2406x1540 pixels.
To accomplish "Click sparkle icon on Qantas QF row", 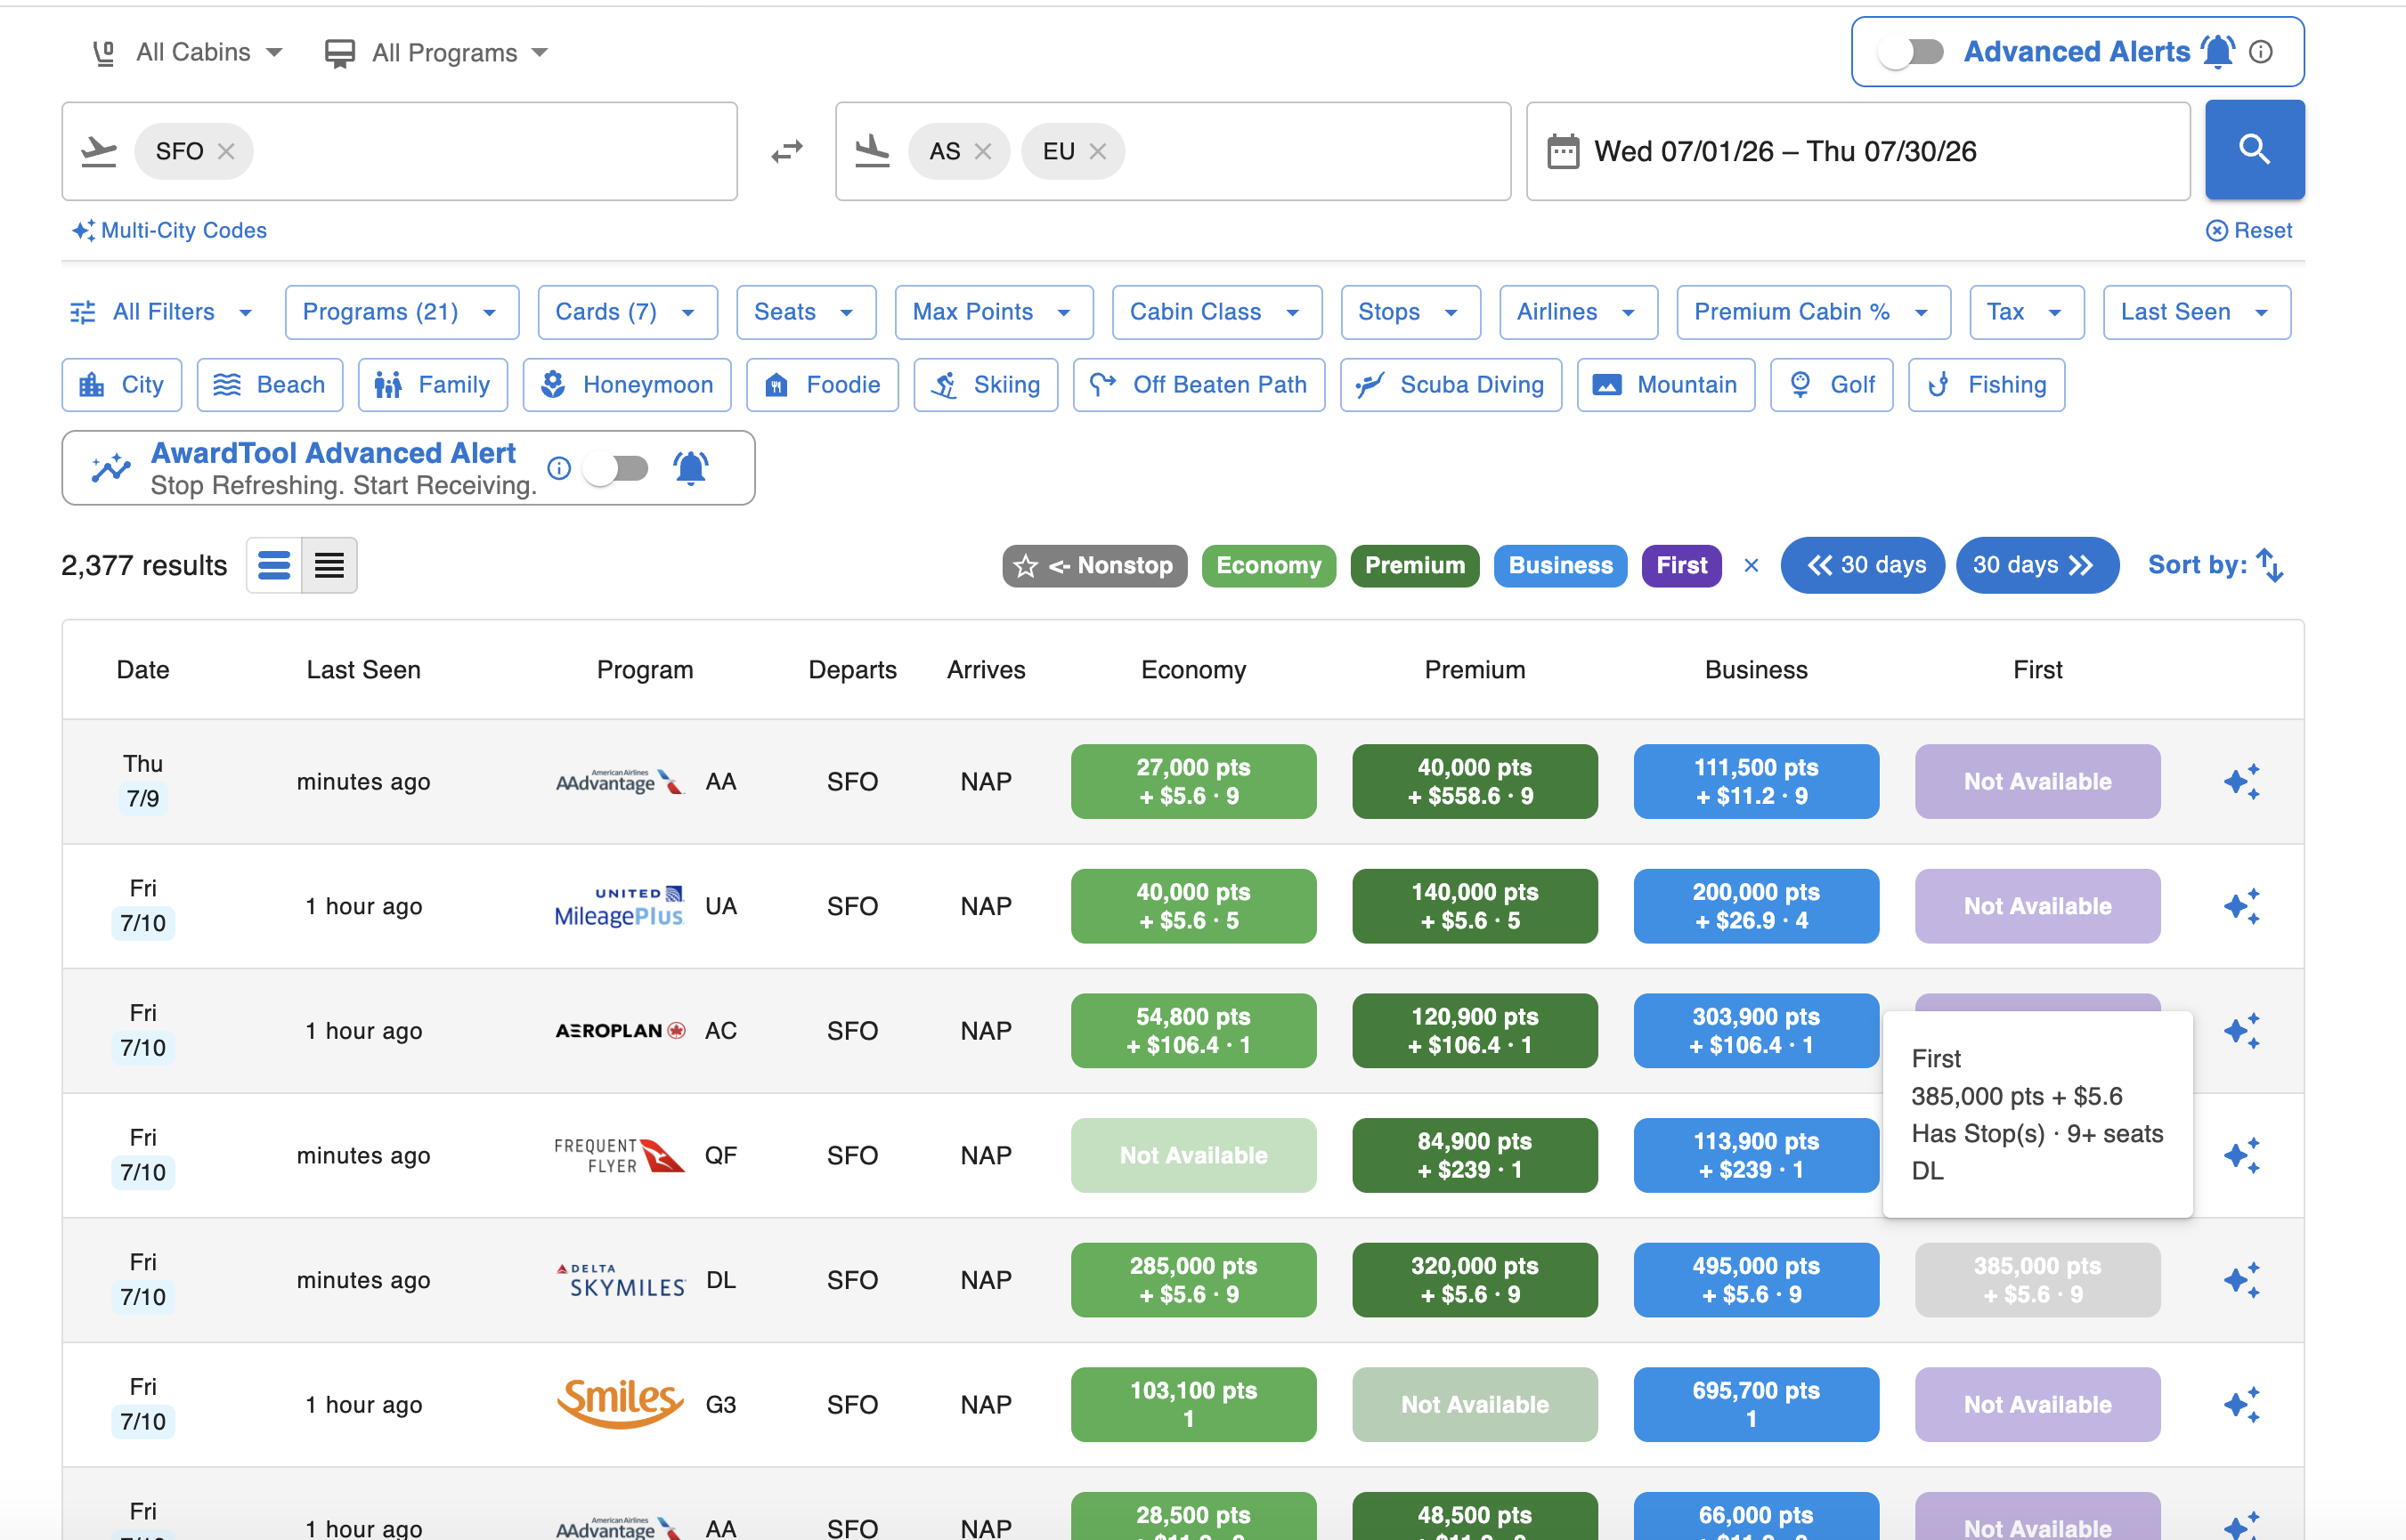I will 2241,1155.
